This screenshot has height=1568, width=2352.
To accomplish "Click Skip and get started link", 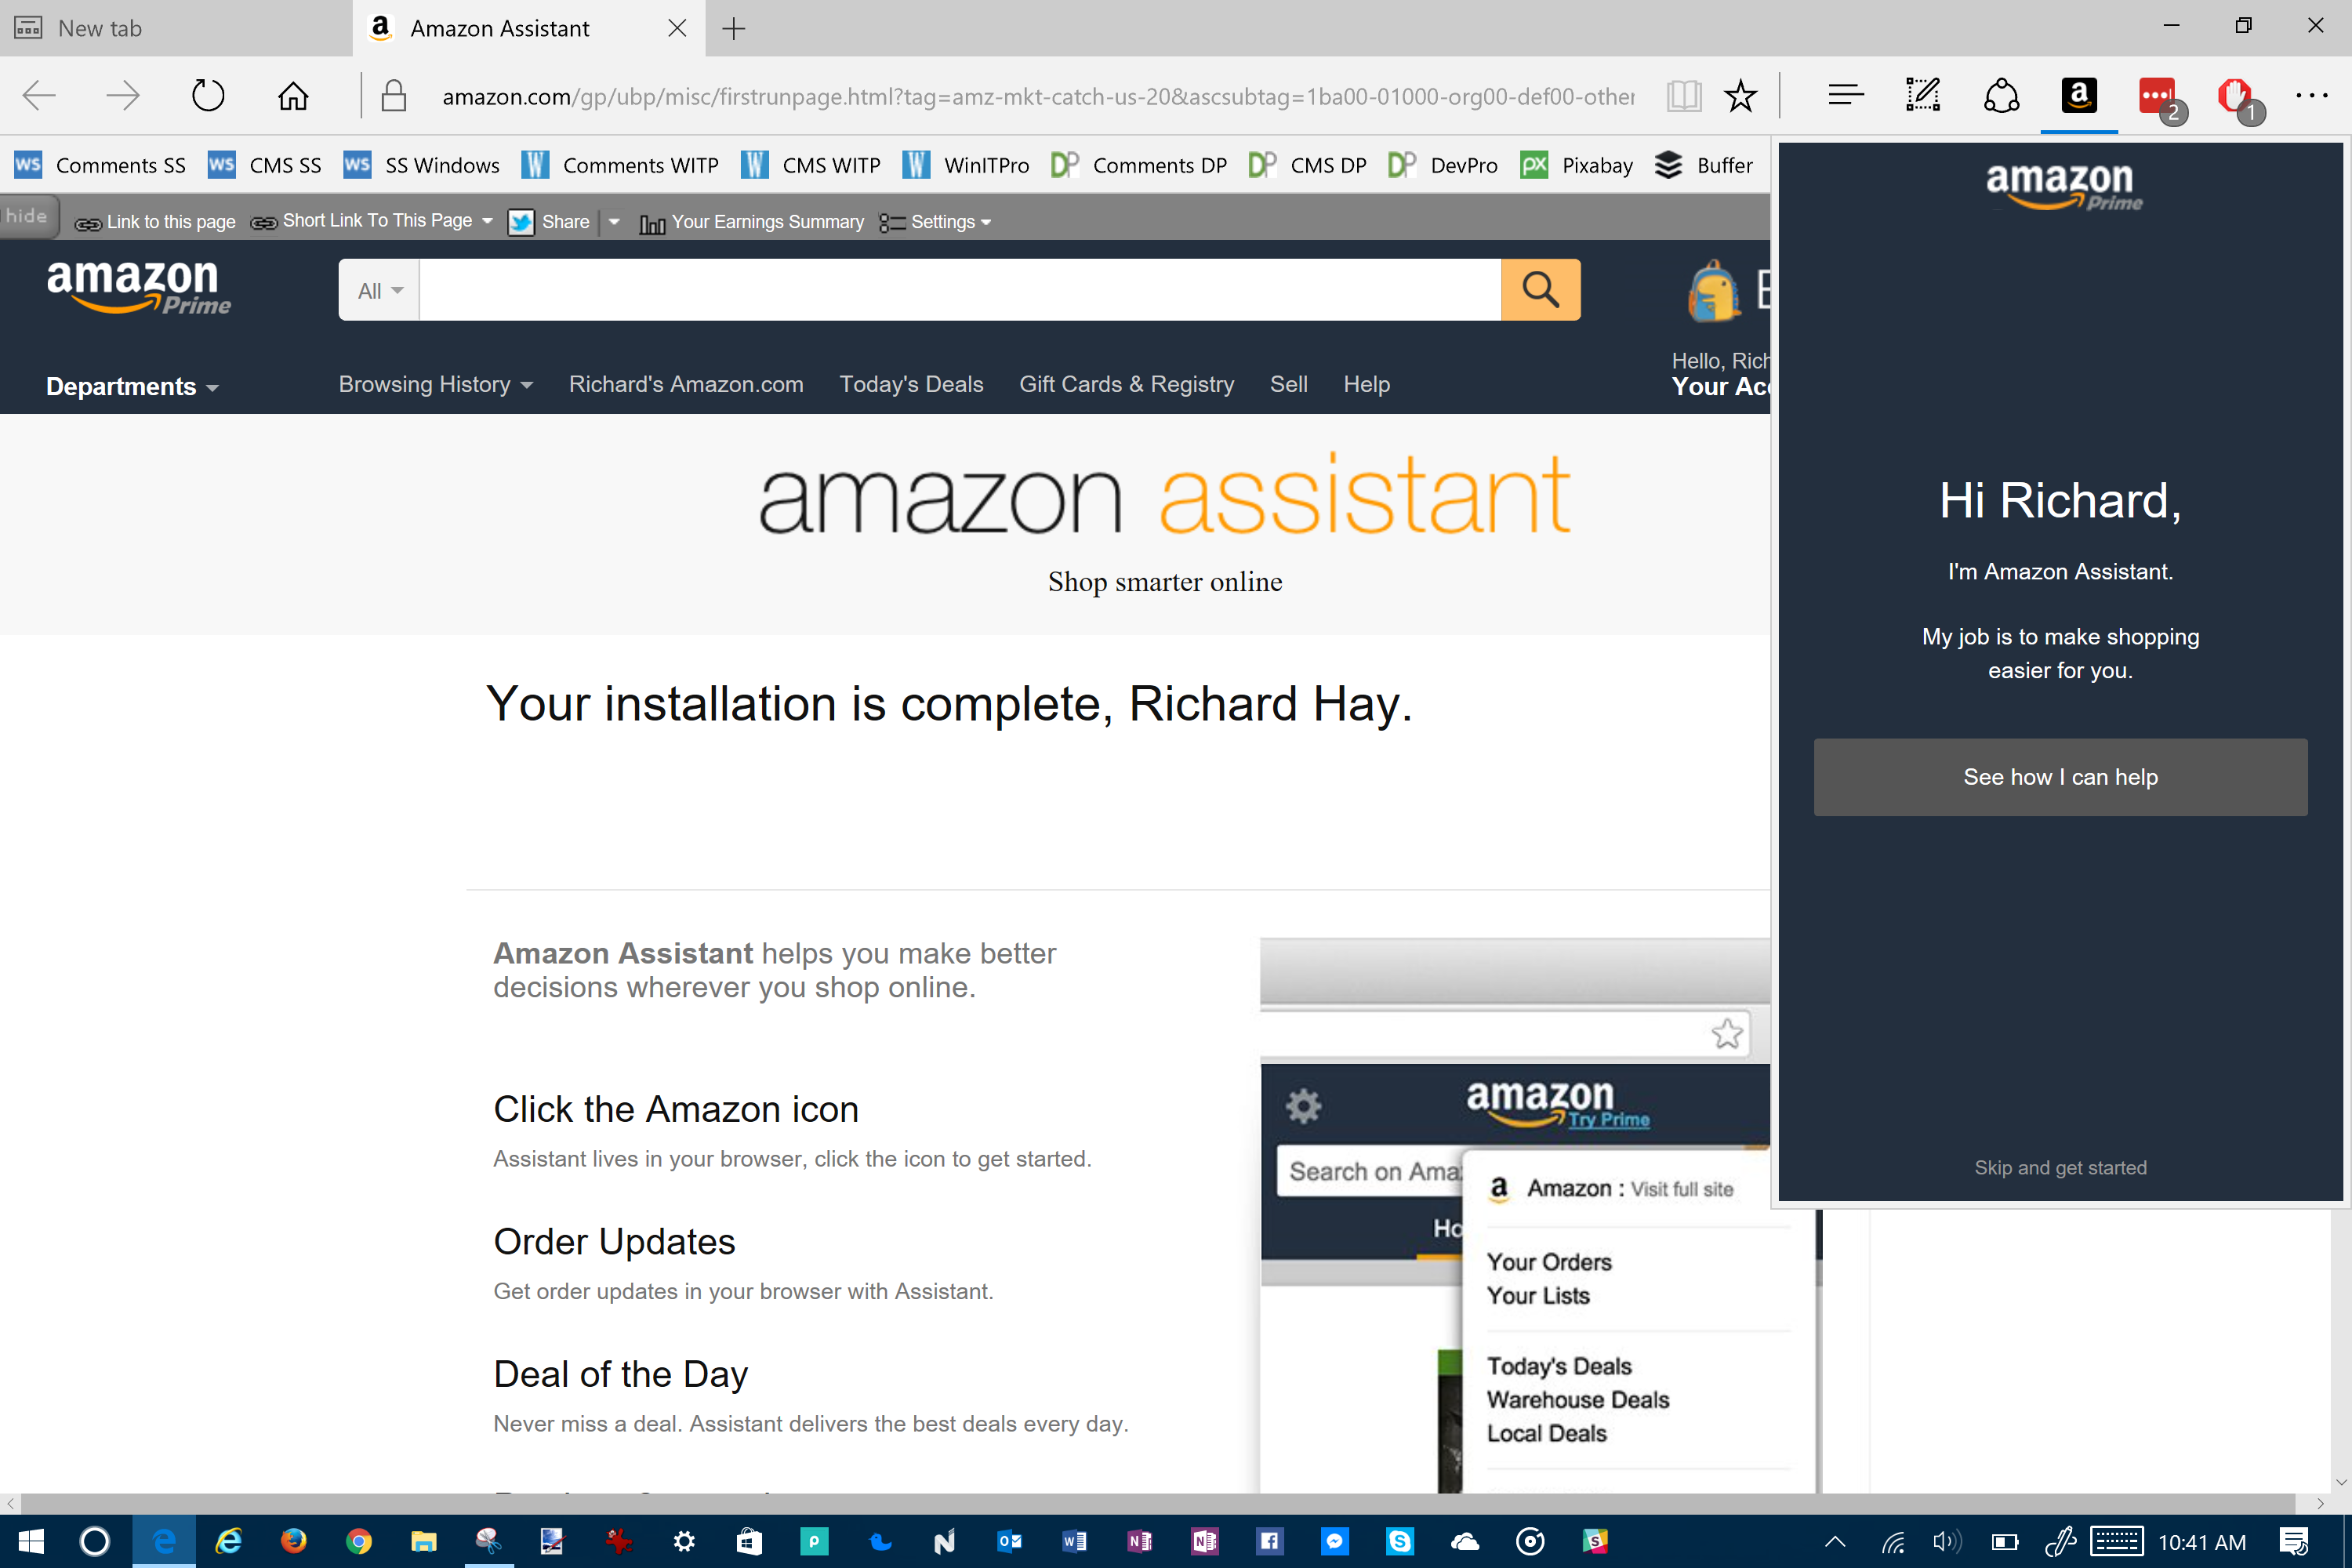I will pos(2060,1167).
